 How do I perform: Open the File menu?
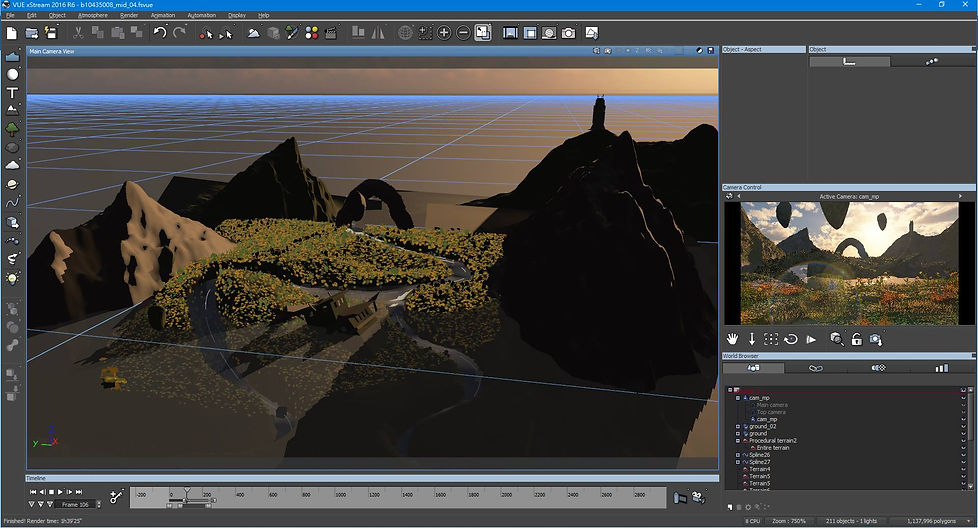(x=10, y=15)
